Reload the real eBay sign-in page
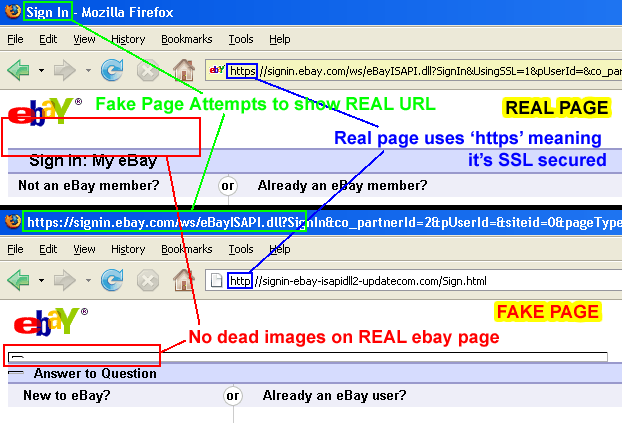This screenshot has width=622, height=423. pos(112,70)
